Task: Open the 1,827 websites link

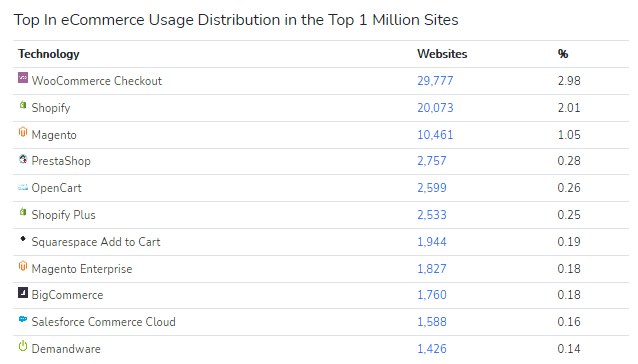Action: tap(432, 269)
